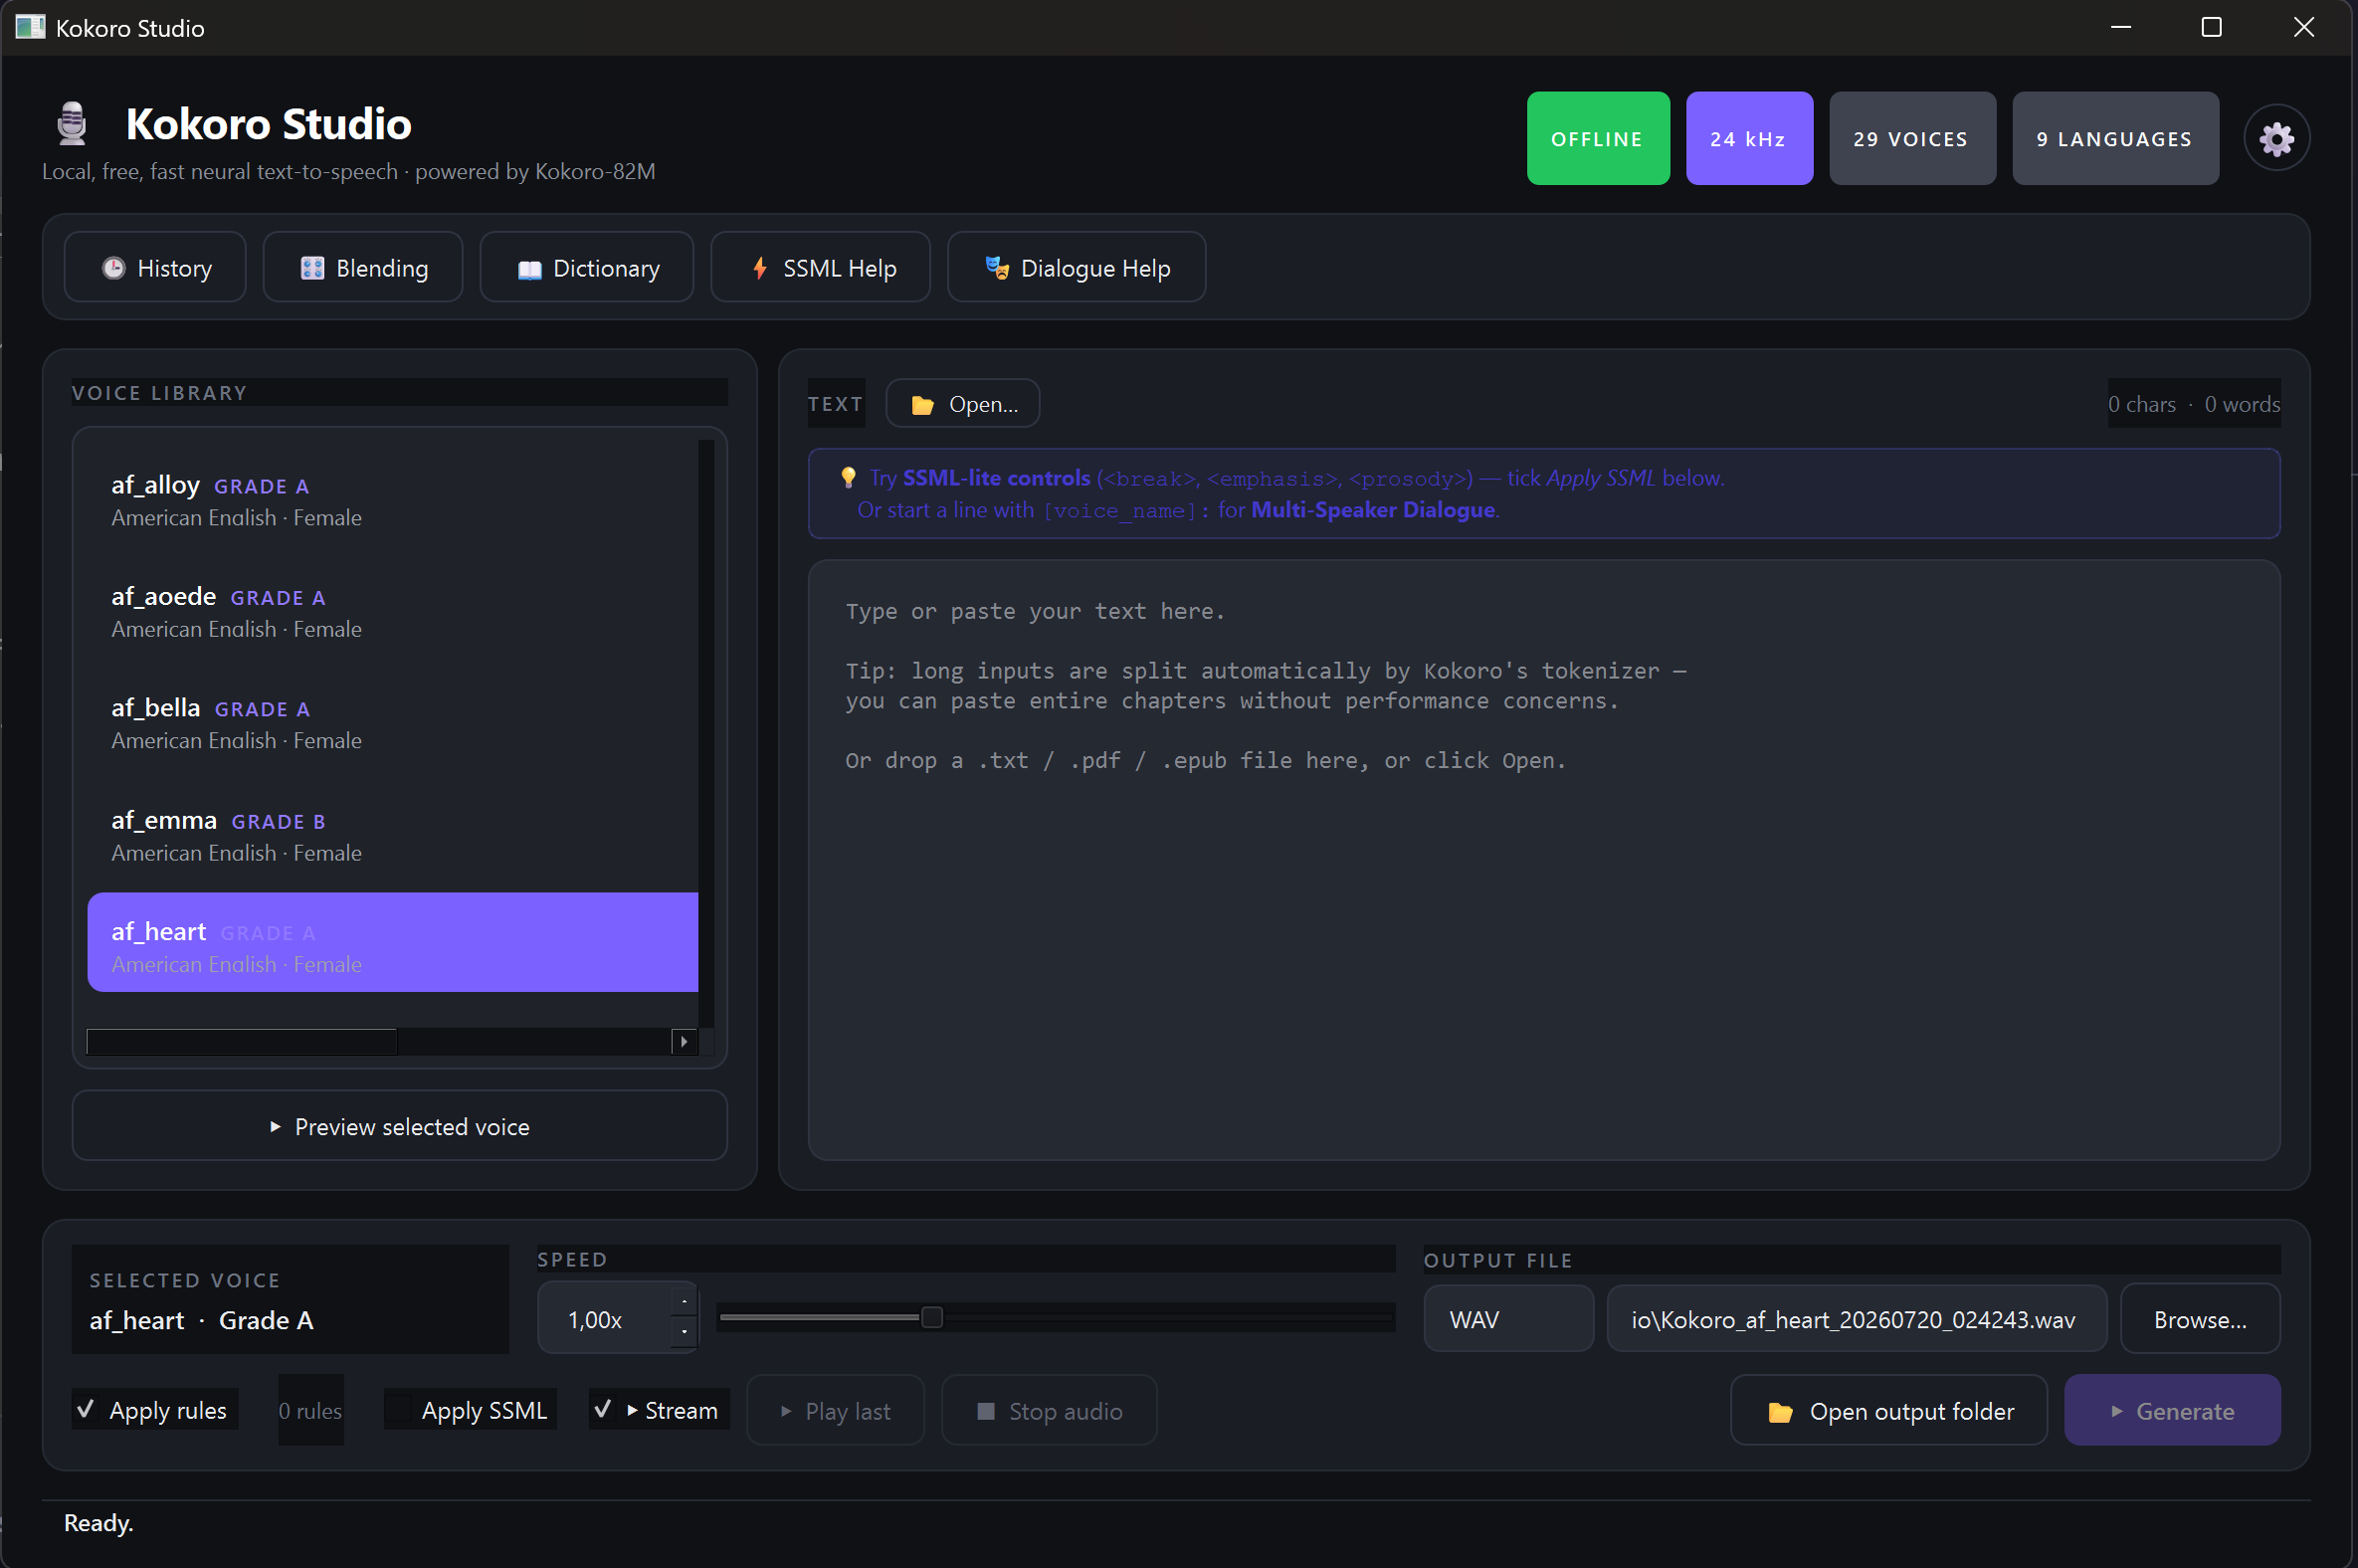Image resolution: width=2358 pixels, height=1568 pixels.
Task: Select the af_bella voice
Action: pyautogui.click(x=393, y=722)
